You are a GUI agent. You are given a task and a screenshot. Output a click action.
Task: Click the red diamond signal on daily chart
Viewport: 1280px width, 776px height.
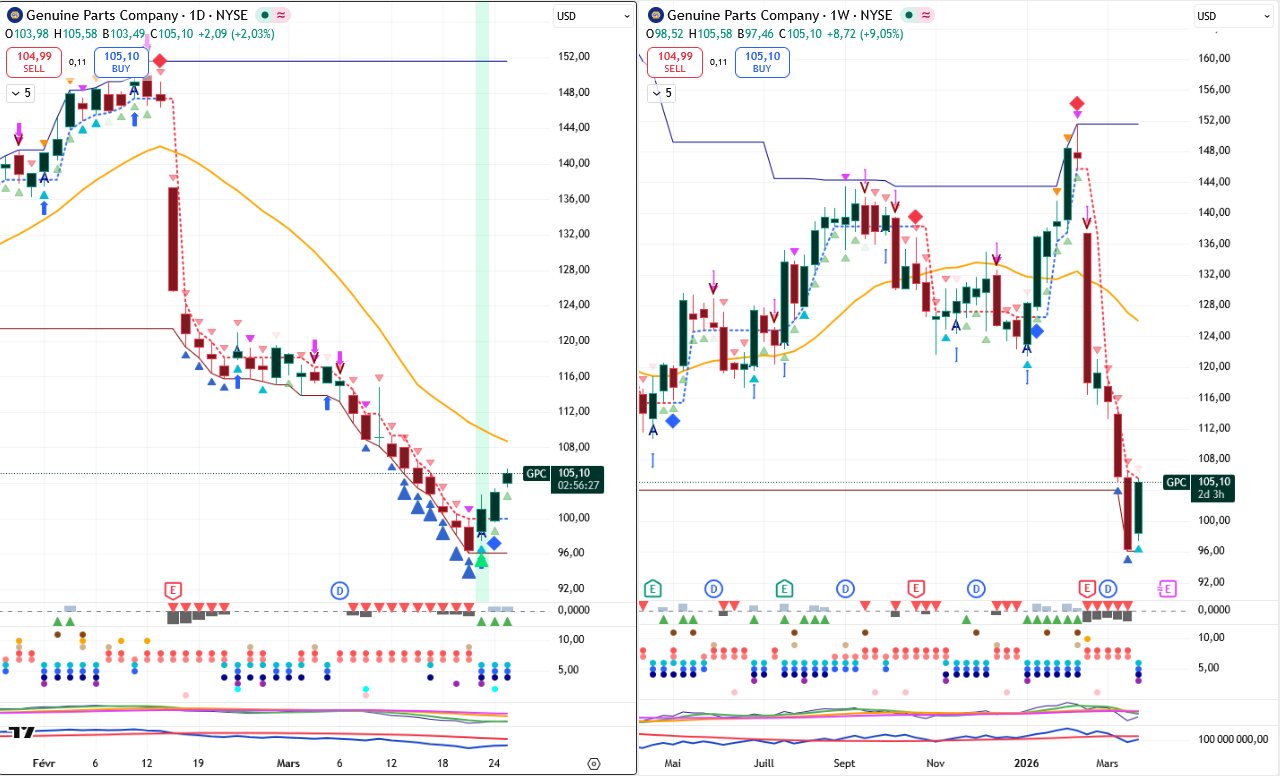(x=159, y=62)
